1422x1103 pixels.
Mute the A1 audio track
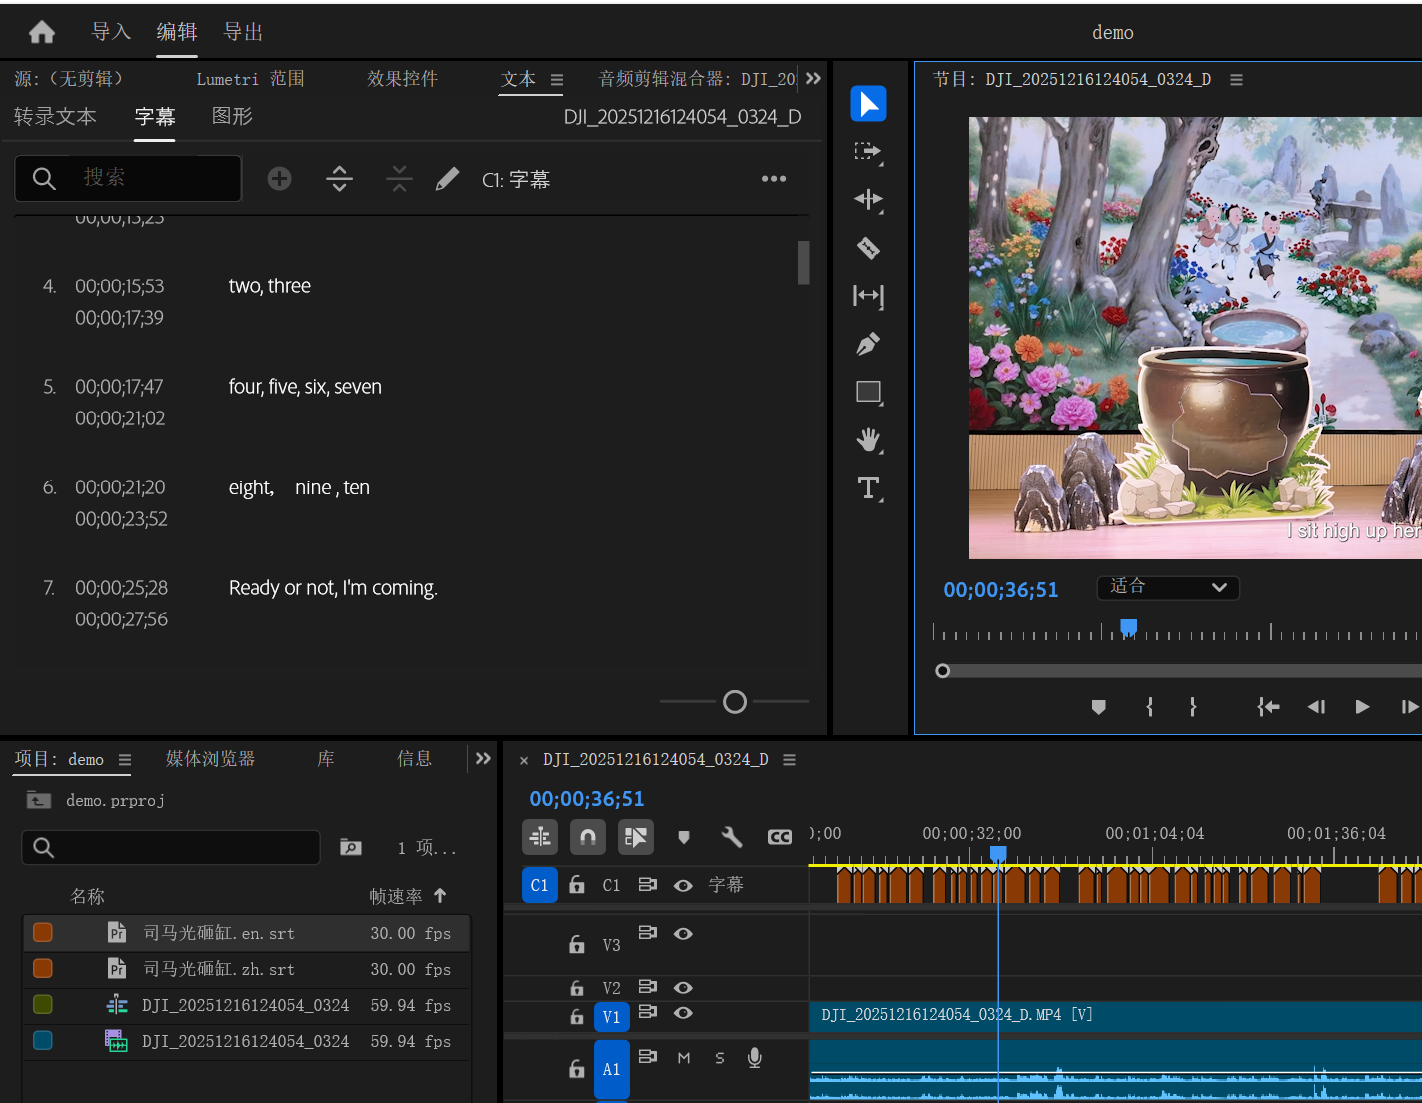pos(684,1058)
